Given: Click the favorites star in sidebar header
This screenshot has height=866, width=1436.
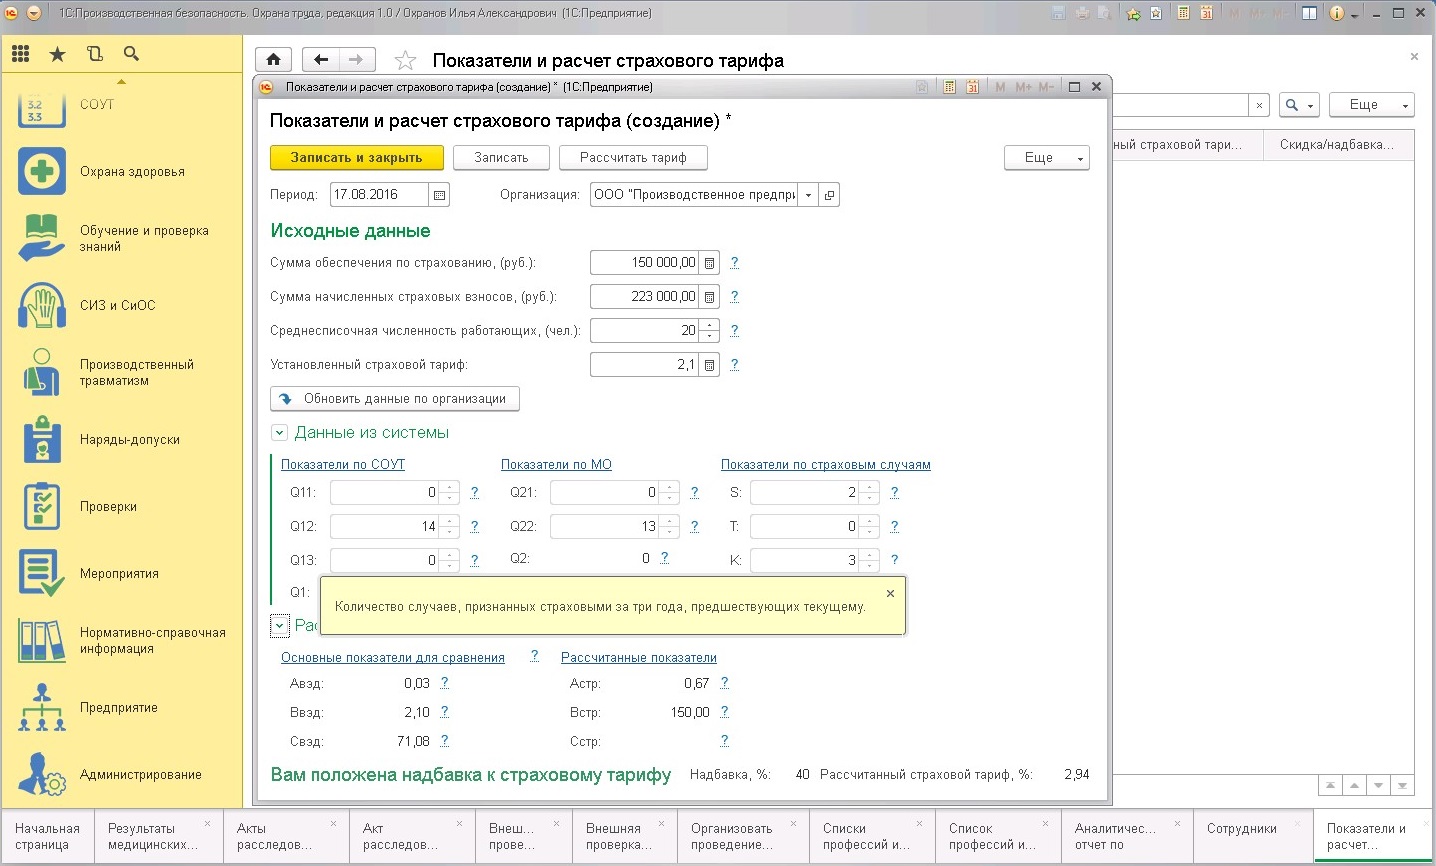Looking at the screenshot, I should pos(57,54).
